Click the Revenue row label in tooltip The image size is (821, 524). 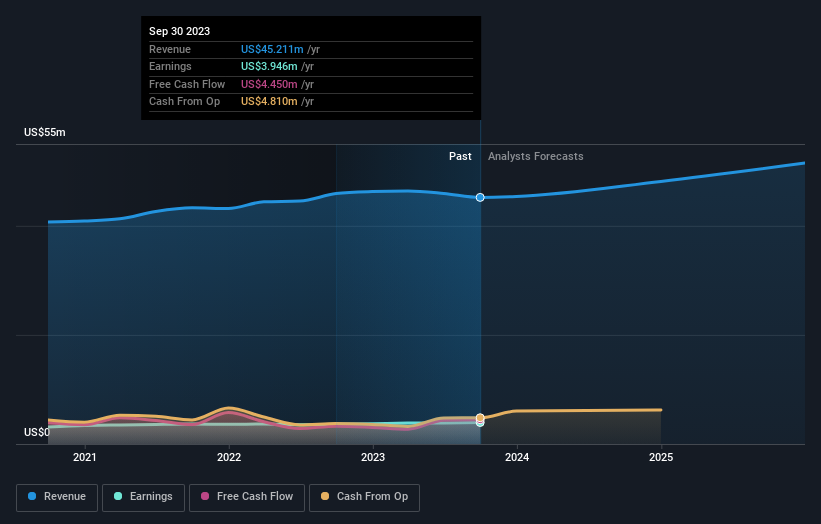point(170,49)
